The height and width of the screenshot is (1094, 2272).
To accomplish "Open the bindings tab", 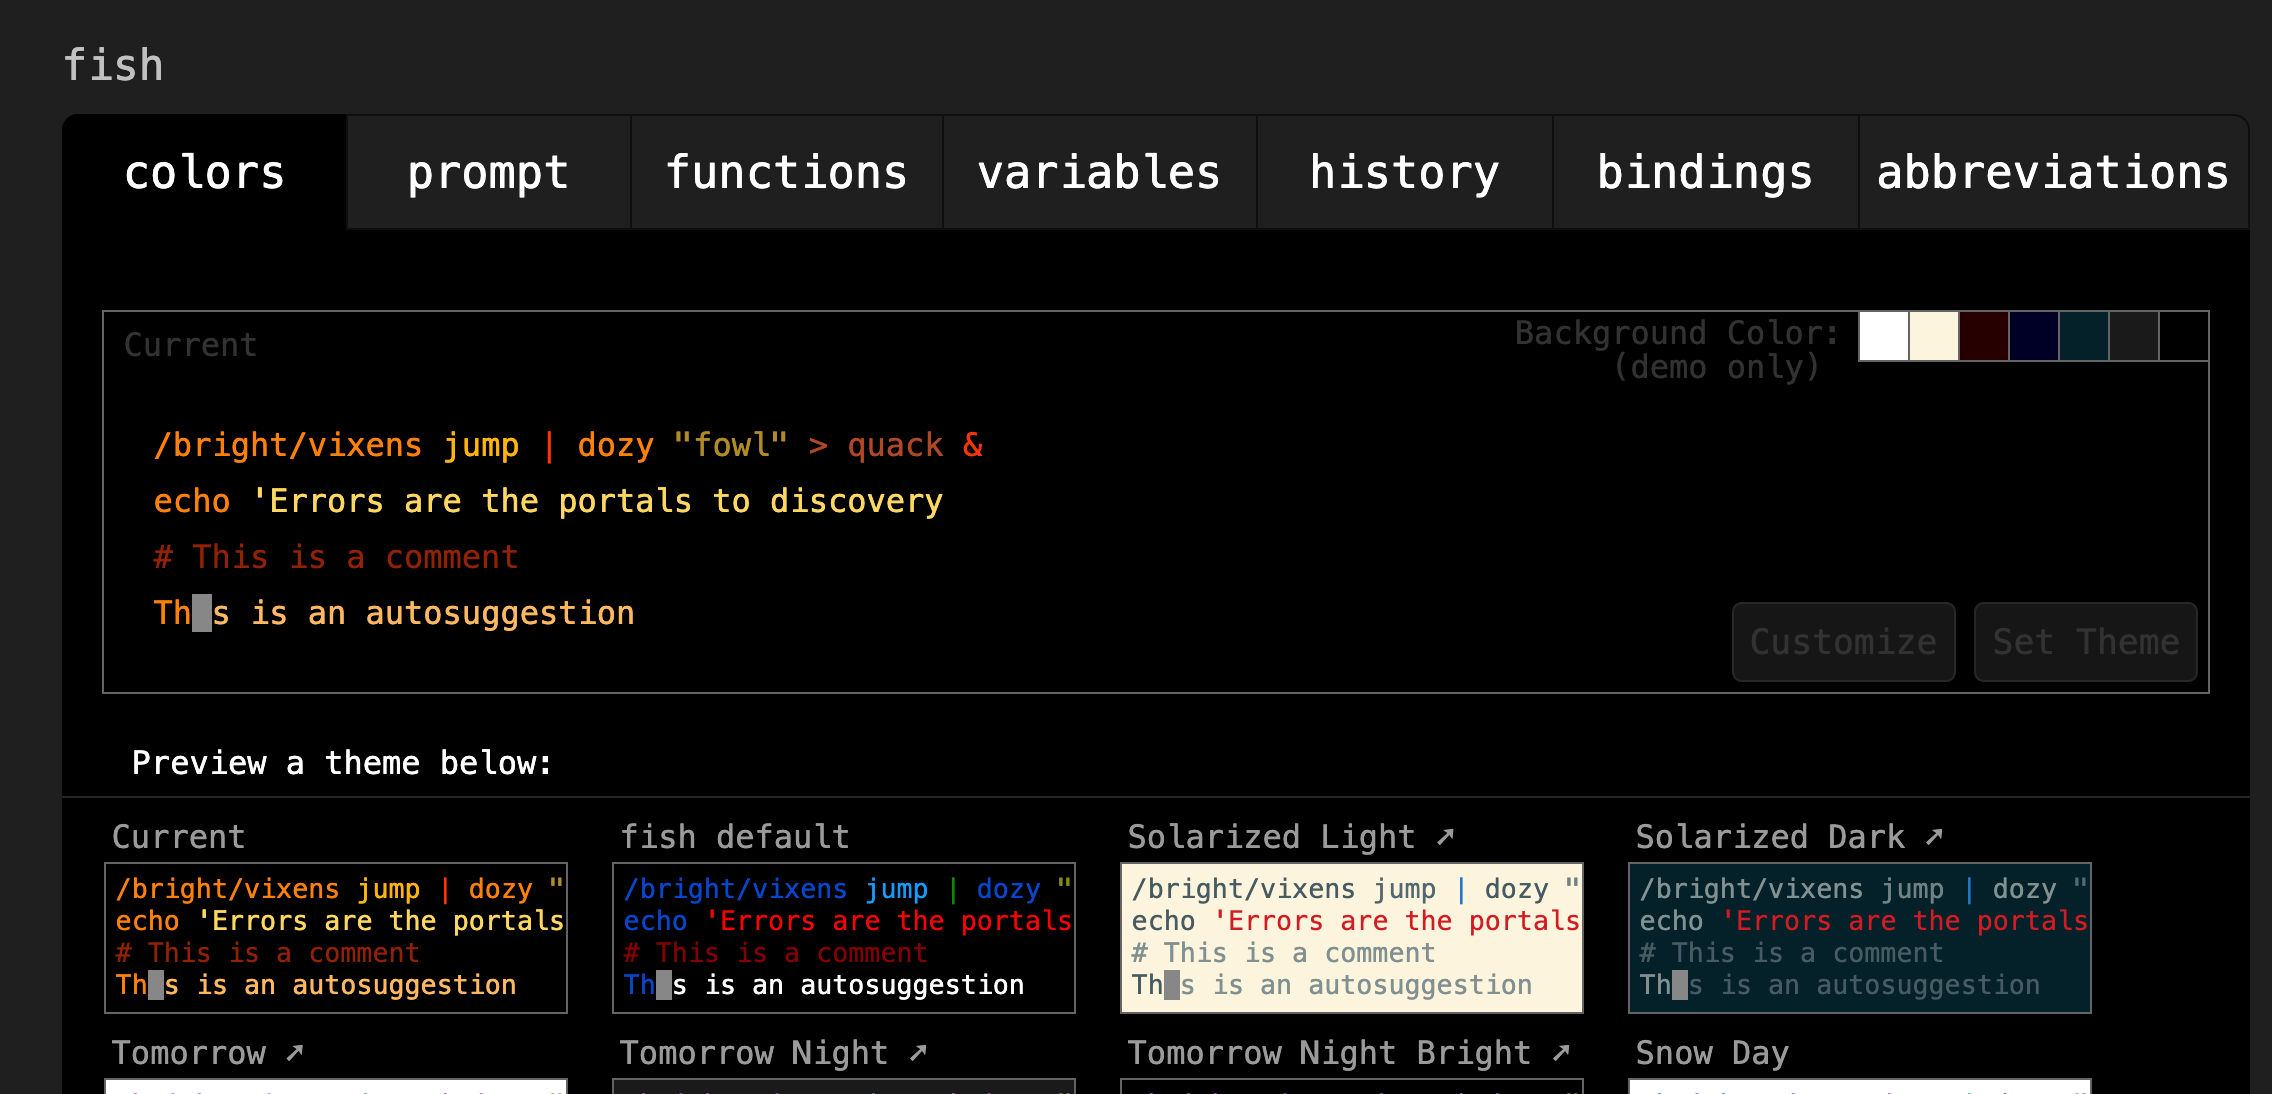I will pyautogui.click(x=1705, y=172).
